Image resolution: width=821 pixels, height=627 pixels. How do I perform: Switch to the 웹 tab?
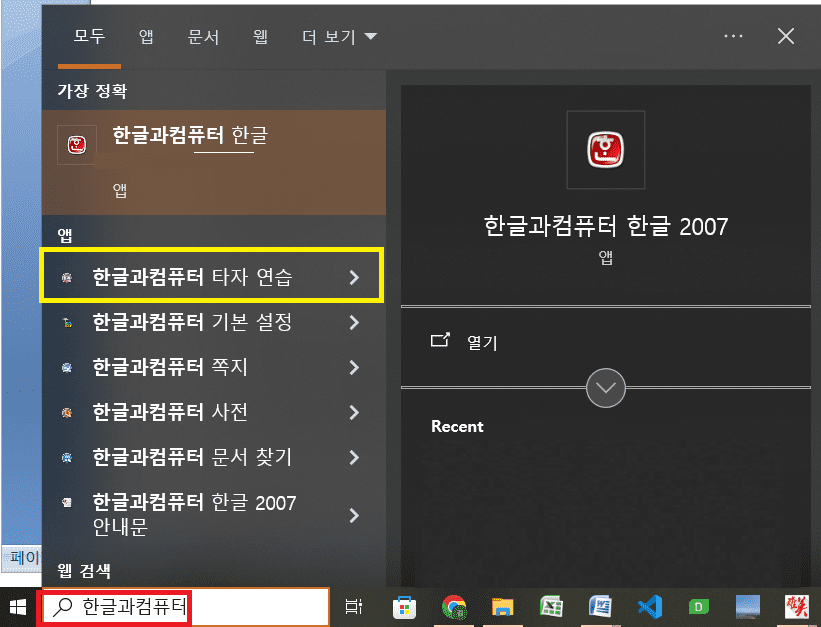click(x=260, y=36)
